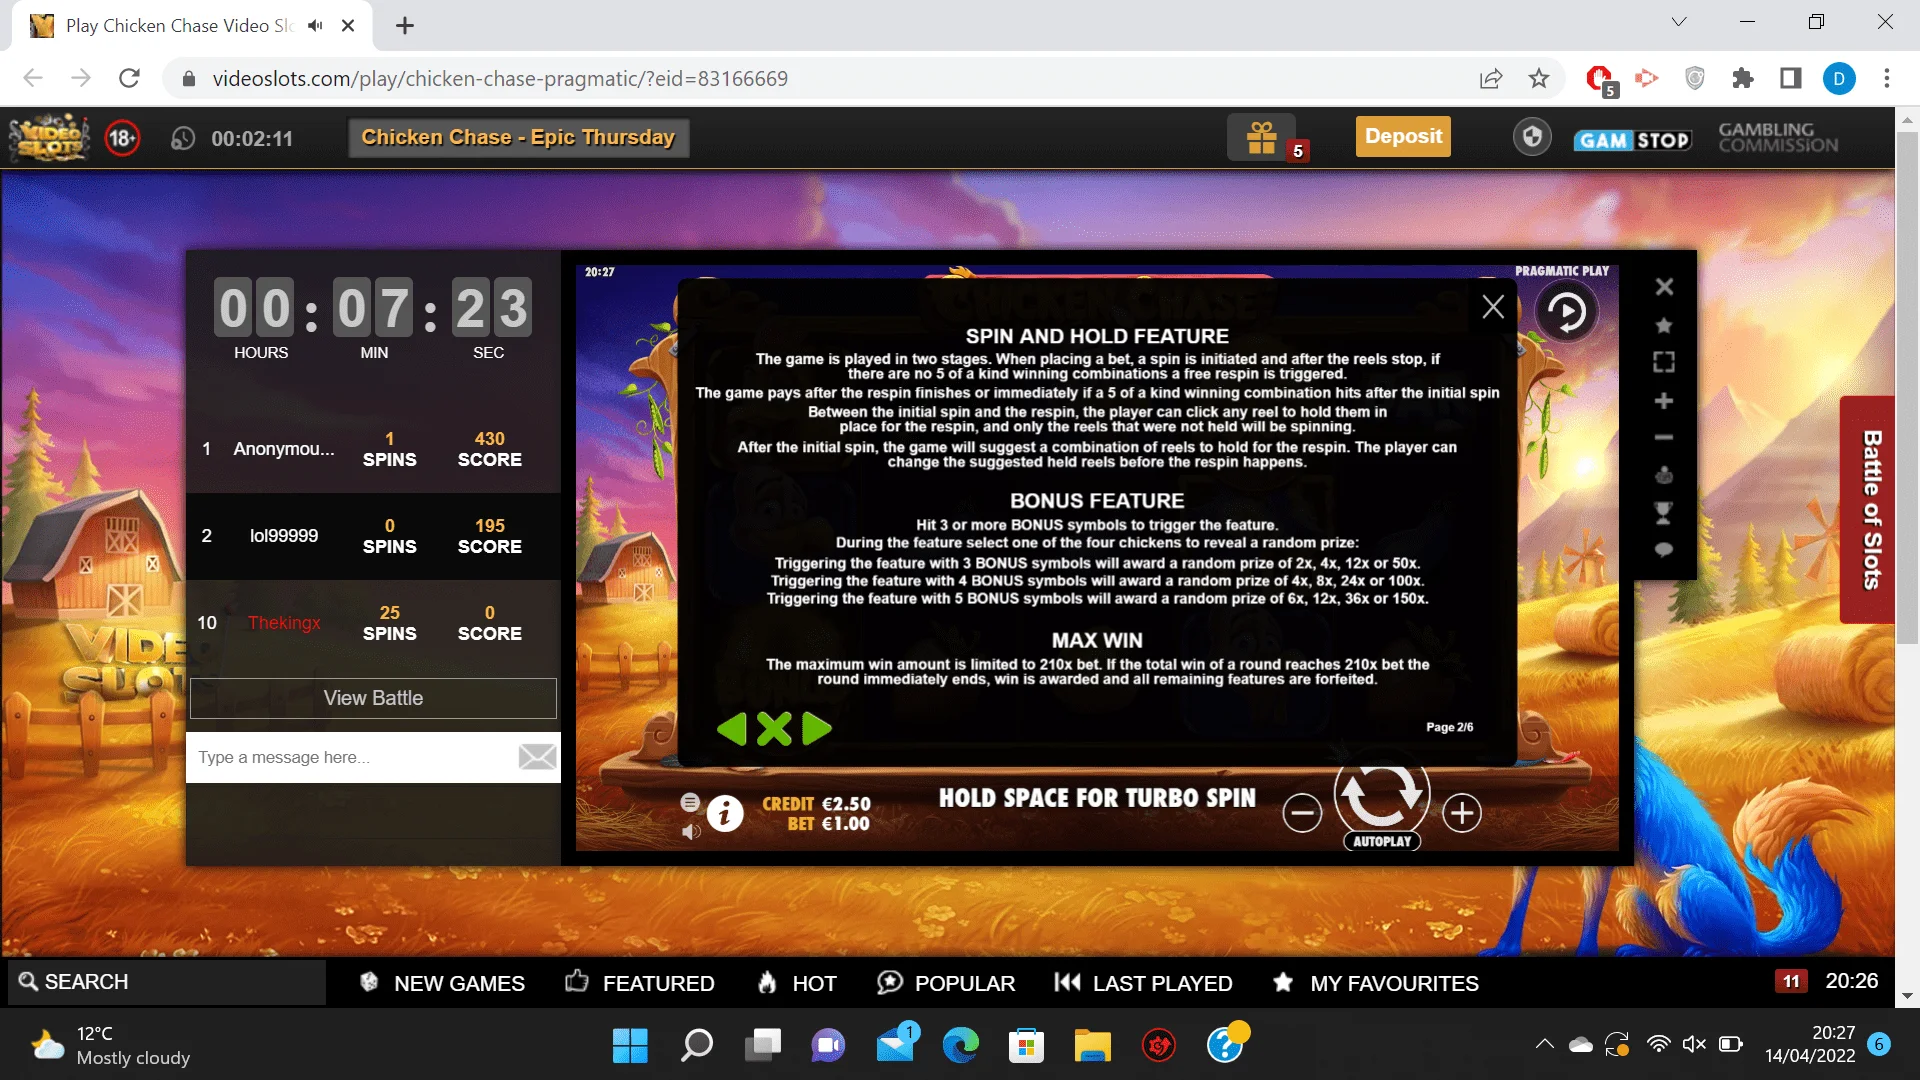The height and width of the screenshot is (1080, 1920).
Task: Open the chat bubble in side panel
Action: (x=1664, y=550)
